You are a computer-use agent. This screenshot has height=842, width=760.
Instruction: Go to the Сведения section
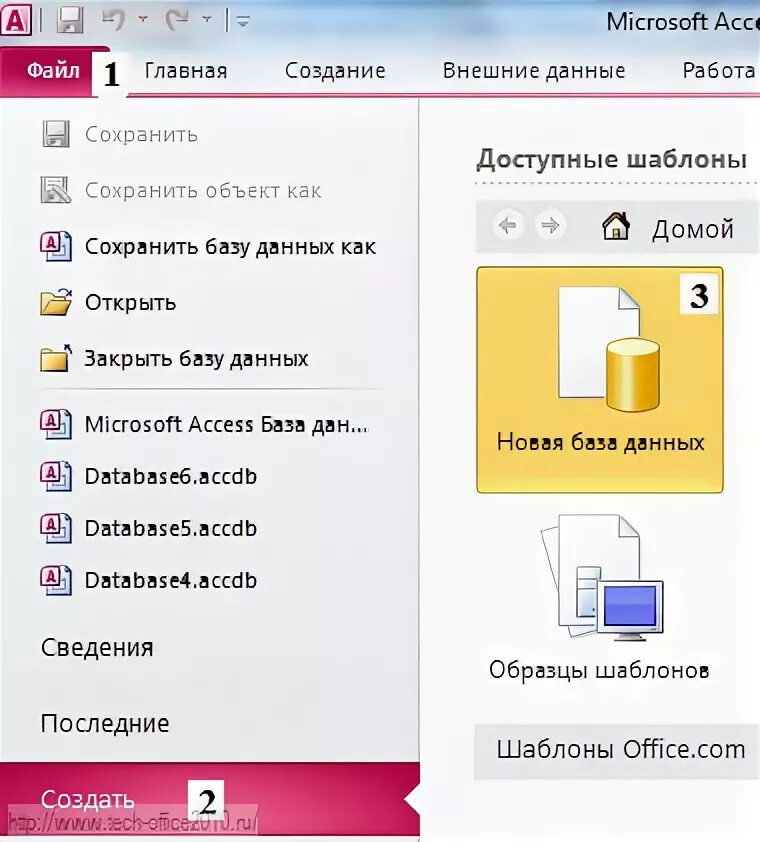pyautogui.click(x=97, y=648)
